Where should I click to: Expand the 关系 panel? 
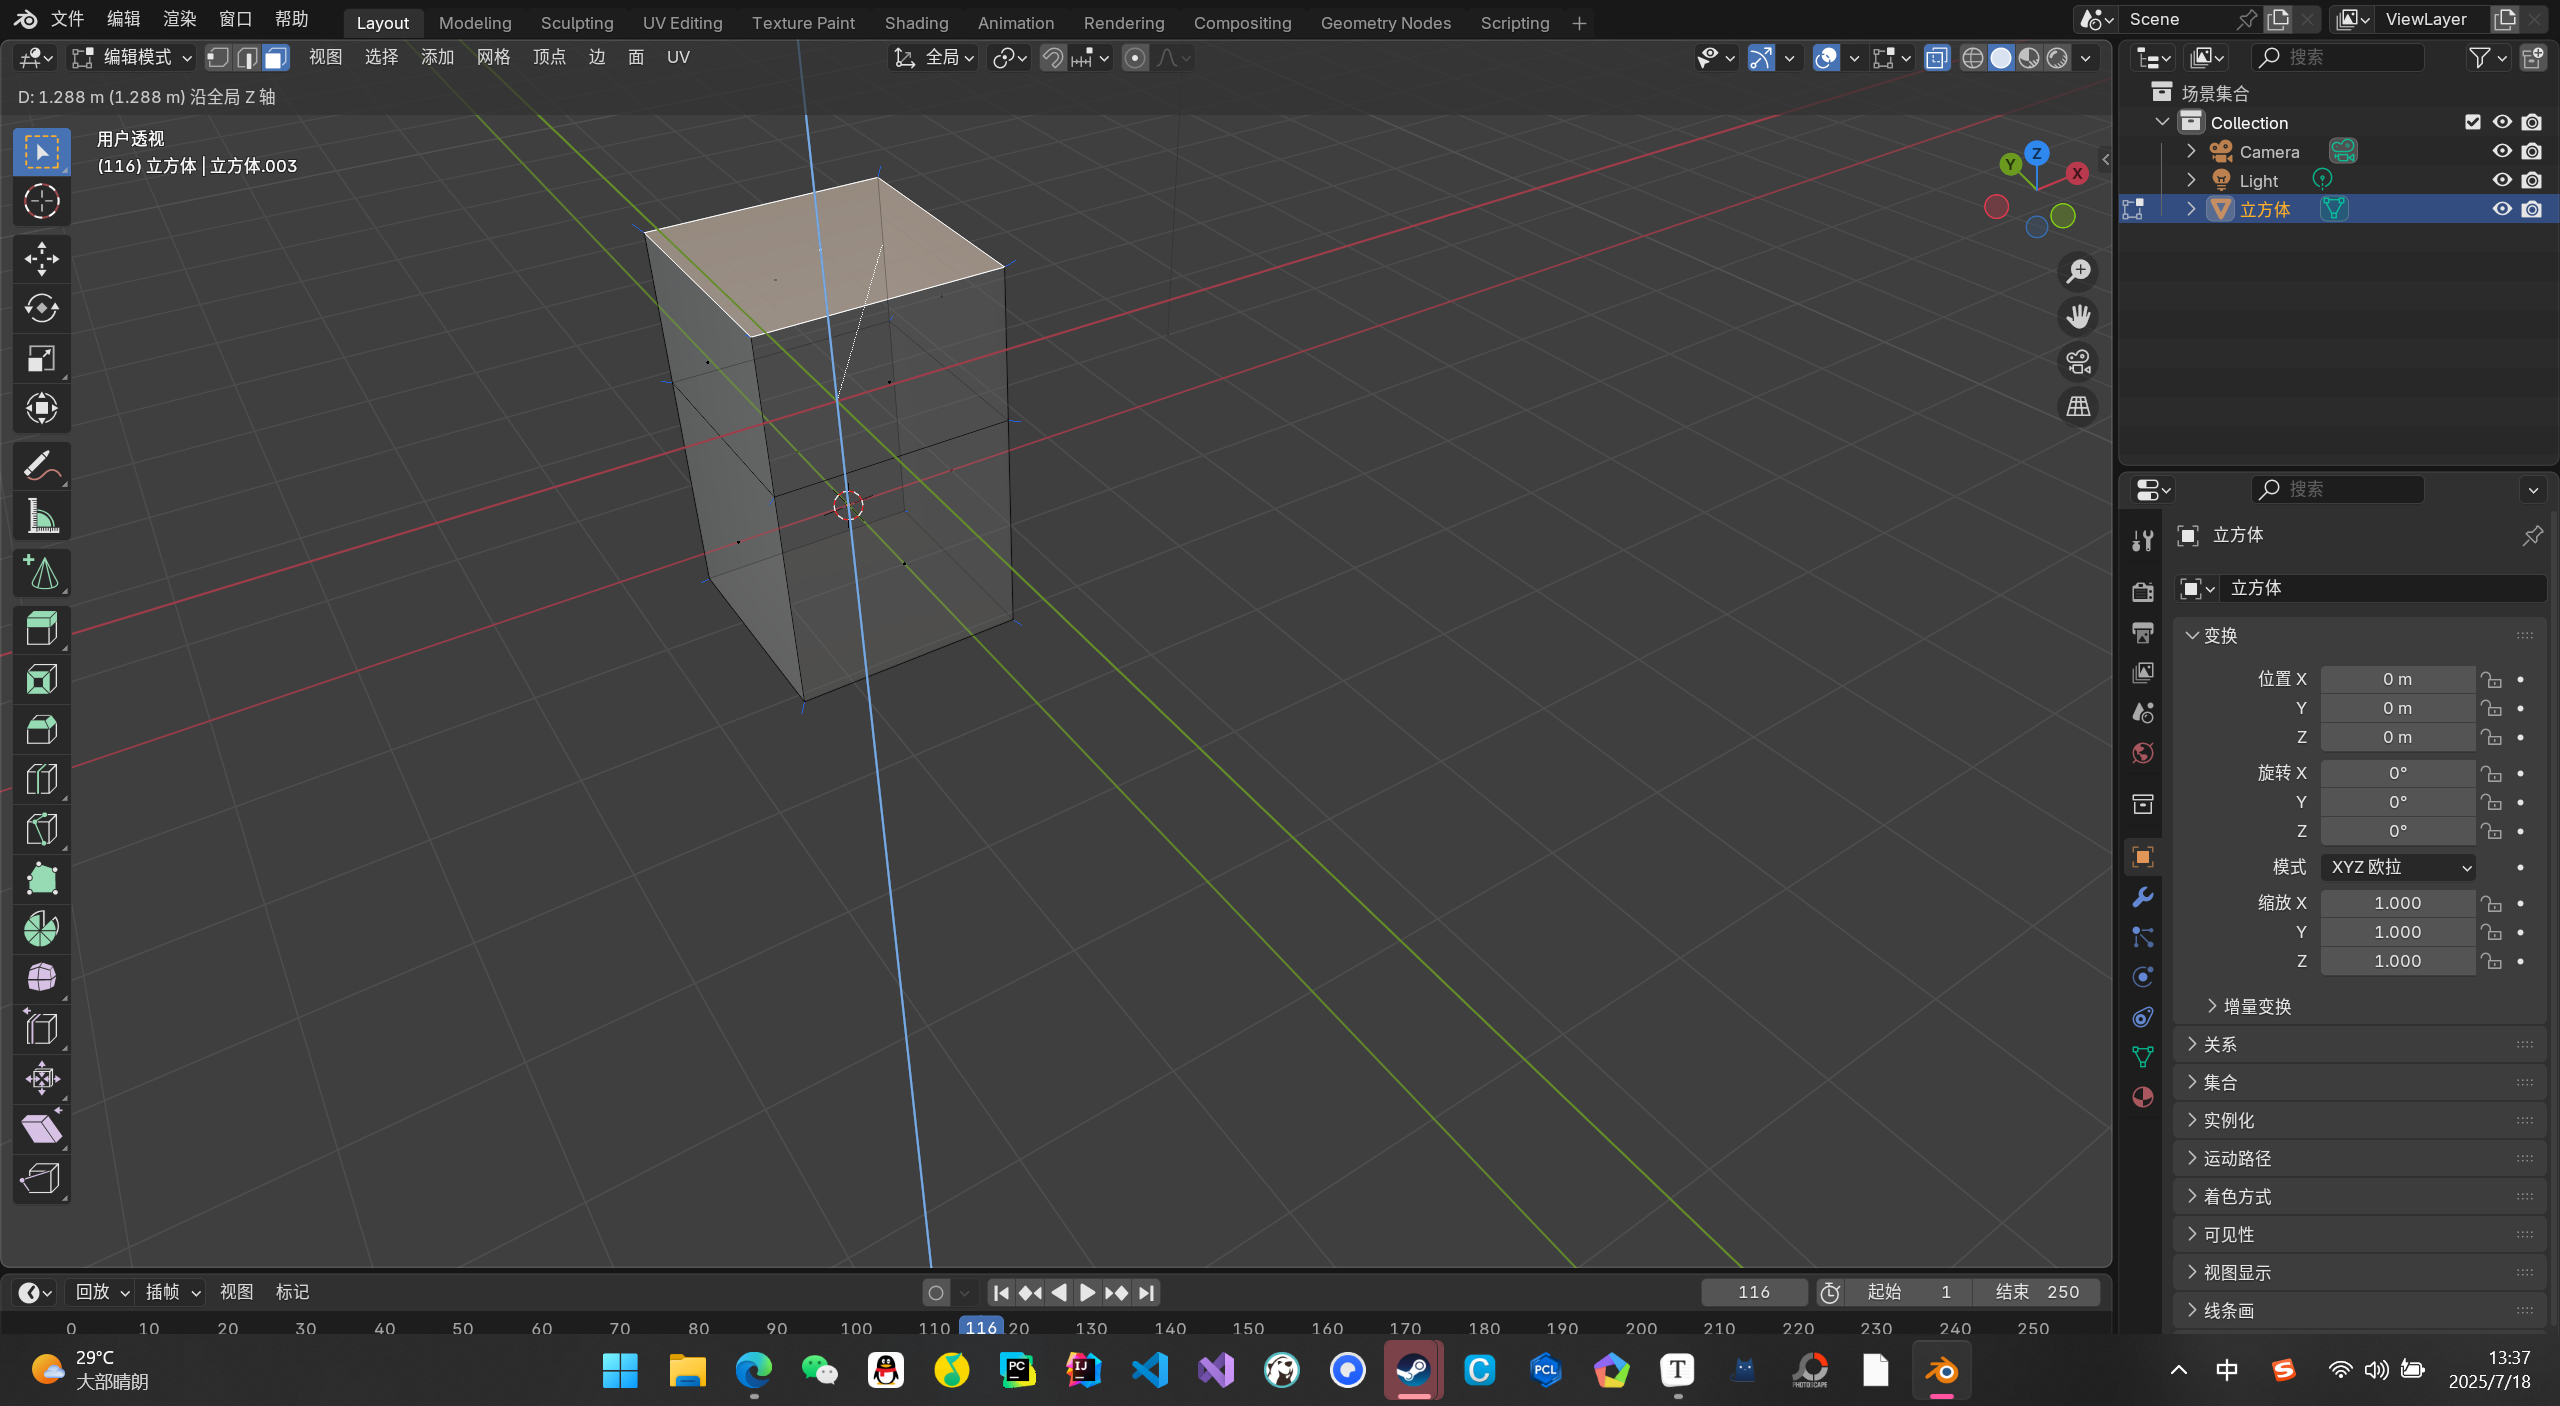pos(2220,1044)
